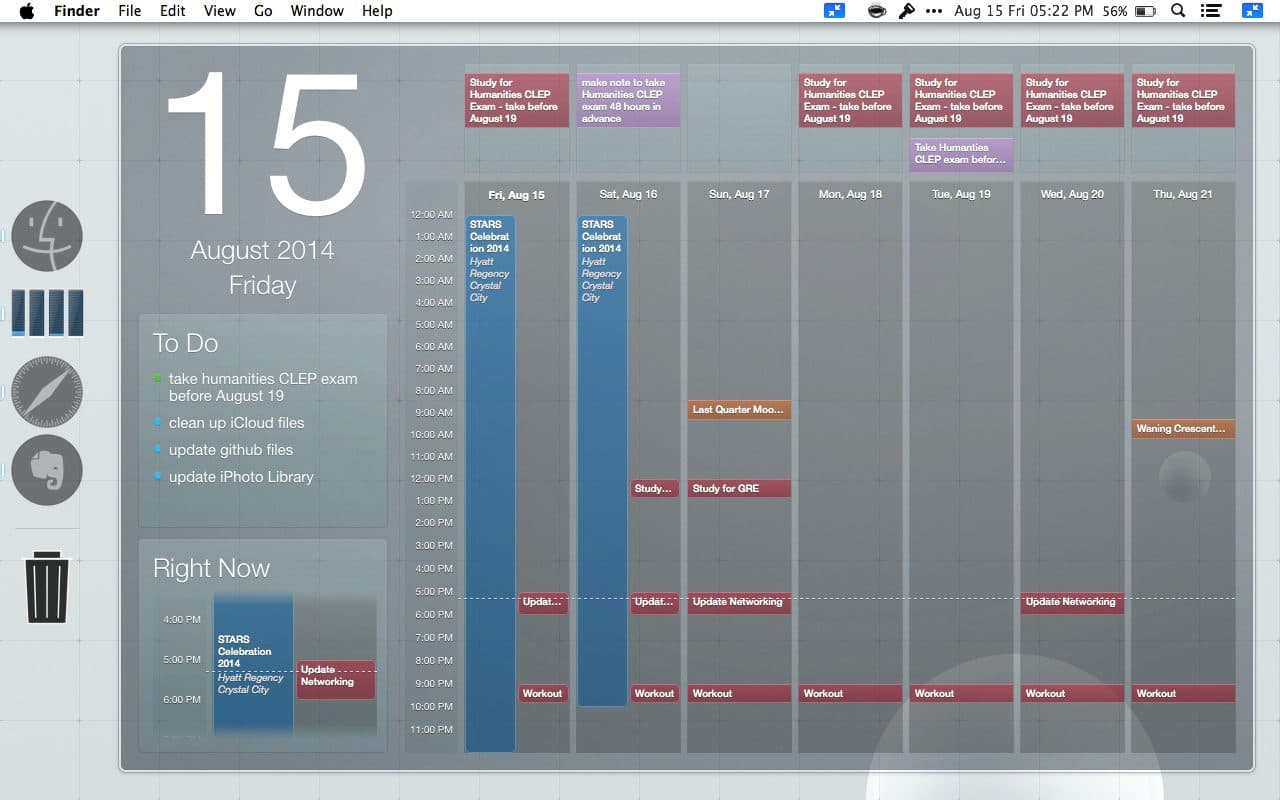
Task: Open the Trash in the dock
Action: (47, 587)
